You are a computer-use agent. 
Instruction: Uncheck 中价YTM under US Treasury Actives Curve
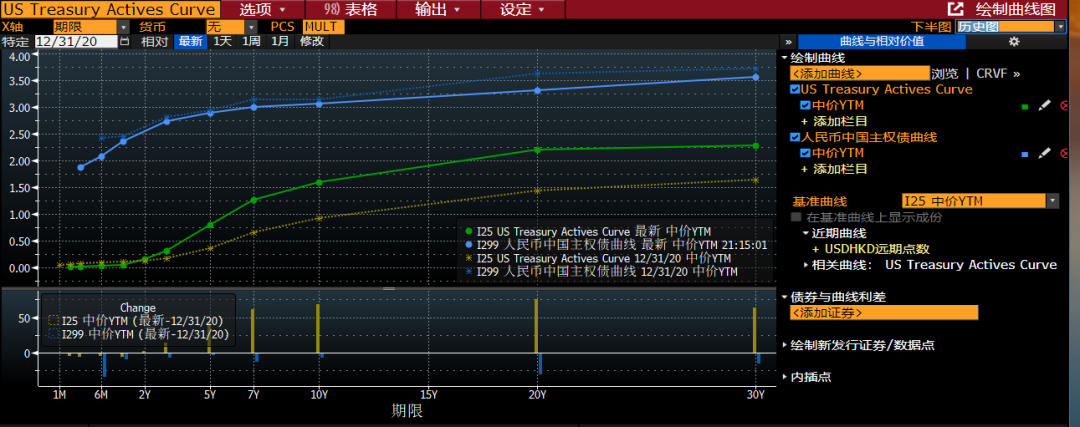tap(805, 105)
